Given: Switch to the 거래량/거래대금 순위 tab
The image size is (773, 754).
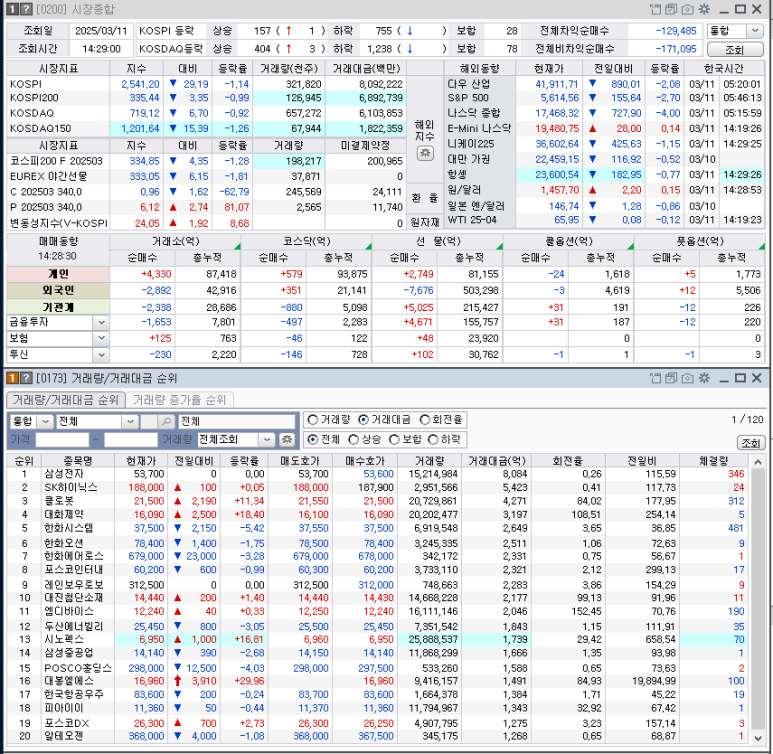Looking at the screenshot, I should (x=66, y=399).
